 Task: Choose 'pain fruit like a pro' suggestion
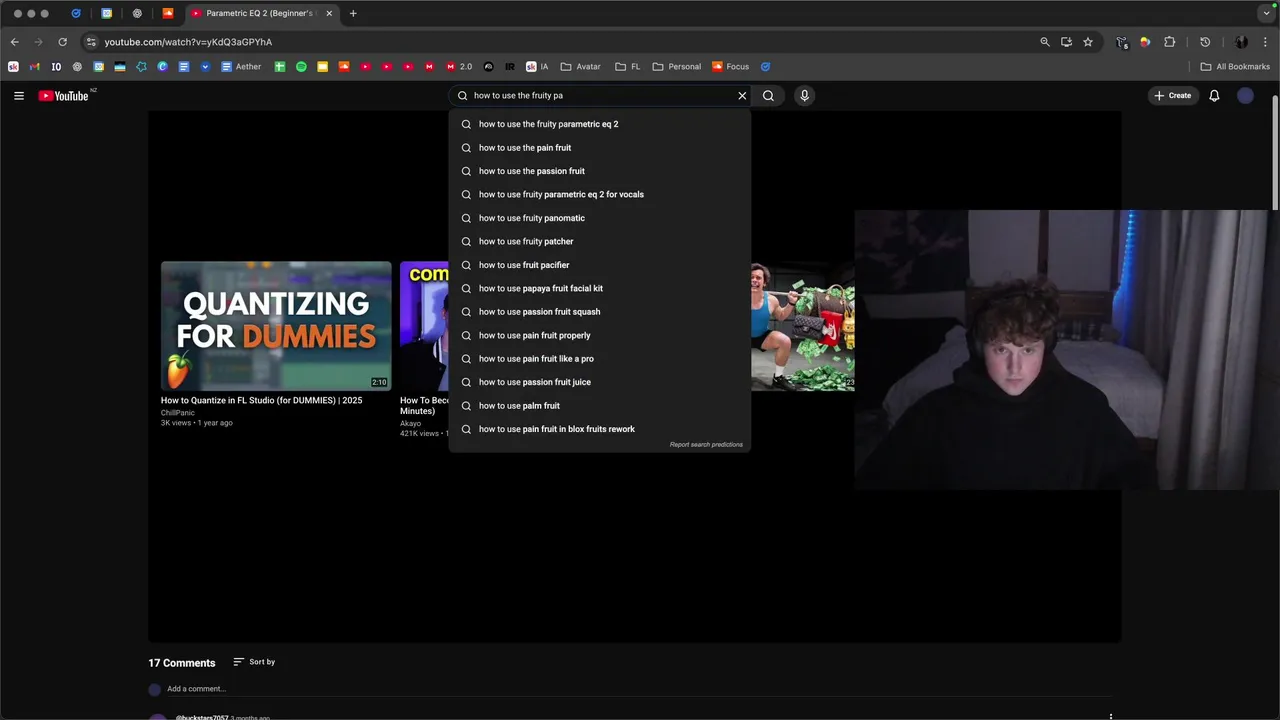599,359
